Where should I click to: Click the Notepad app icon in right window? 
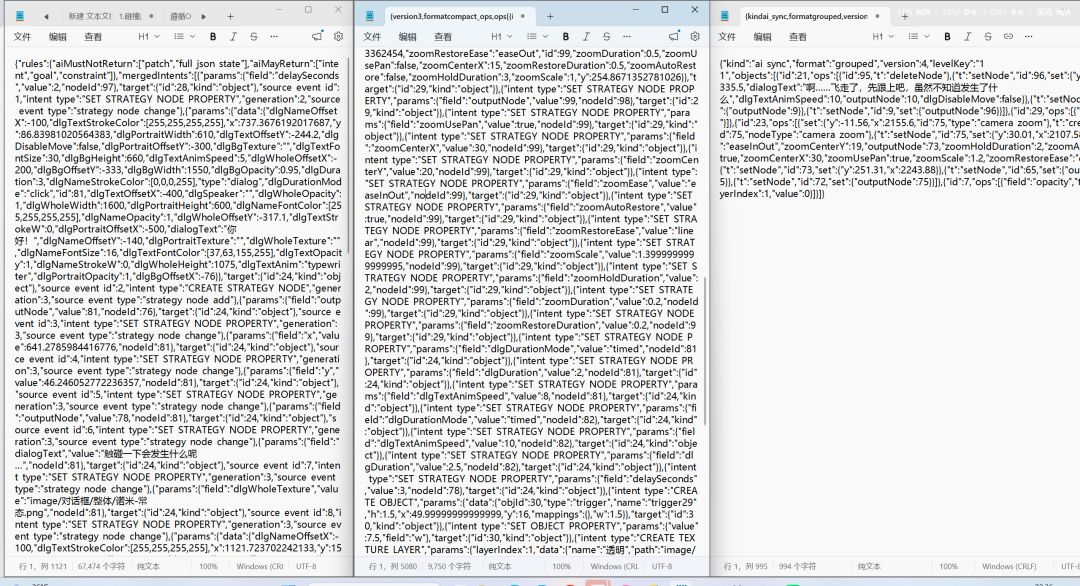tap(725, 16)
